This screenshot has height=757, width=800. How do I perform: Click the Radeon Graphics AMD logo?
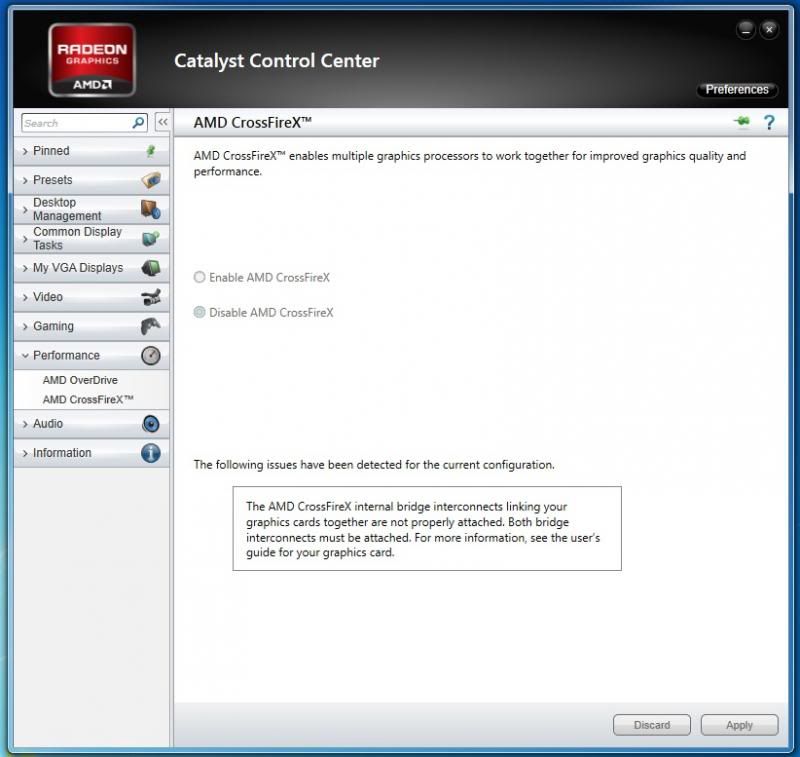coord(92,60)
